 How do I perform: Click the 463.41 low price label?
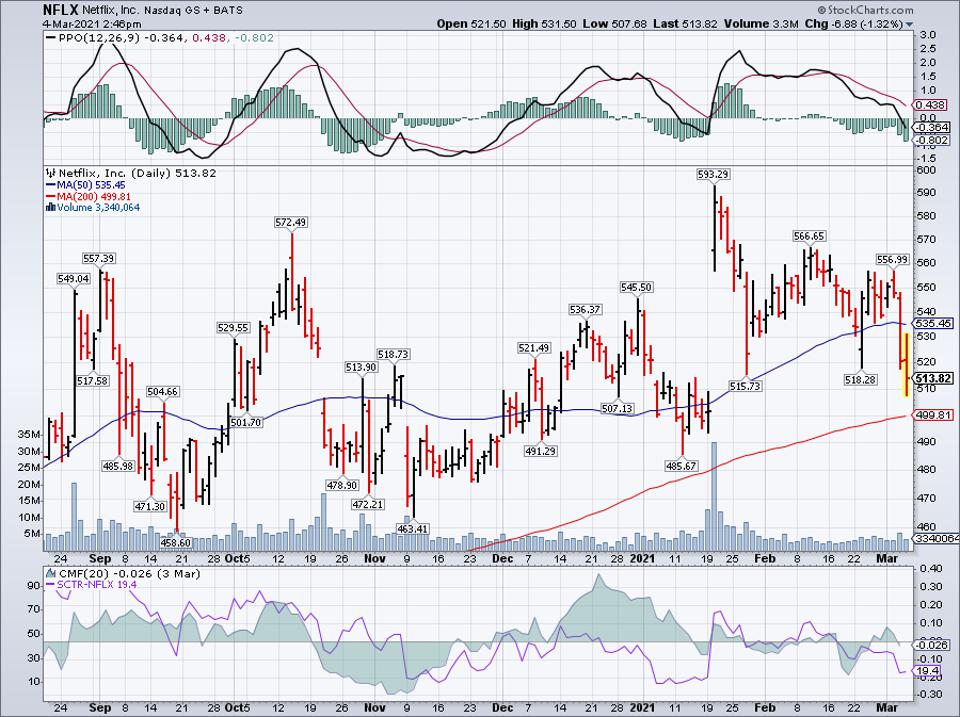pos(411,528)
